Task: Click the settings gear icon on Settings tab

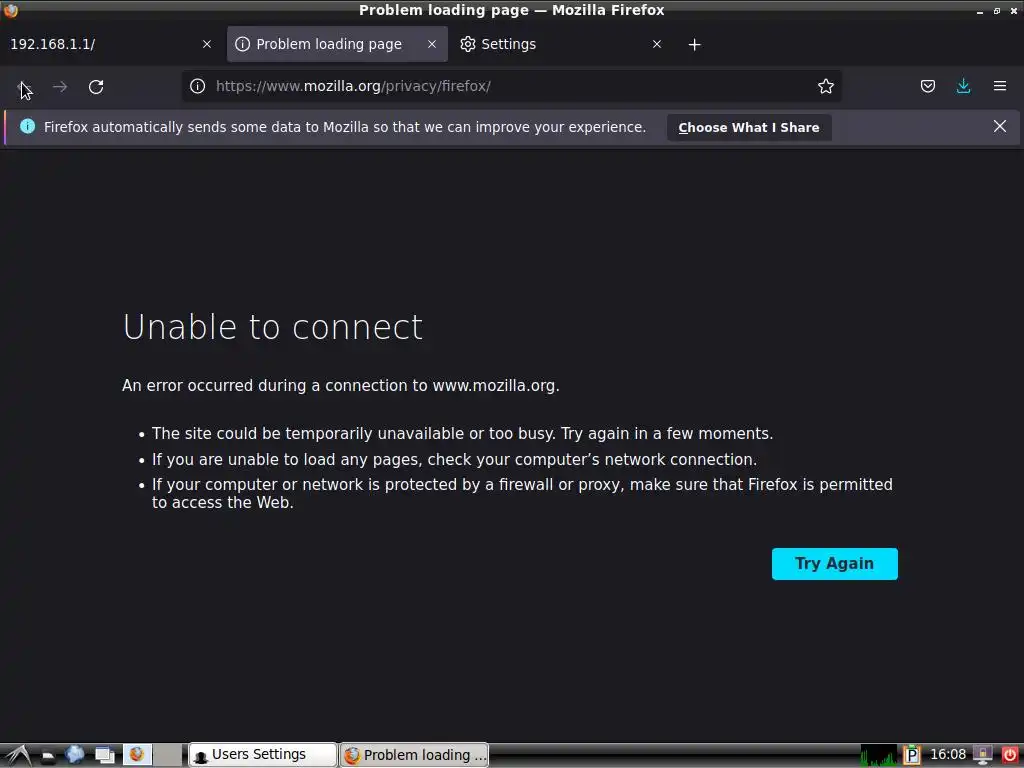Action: point(468,44)
